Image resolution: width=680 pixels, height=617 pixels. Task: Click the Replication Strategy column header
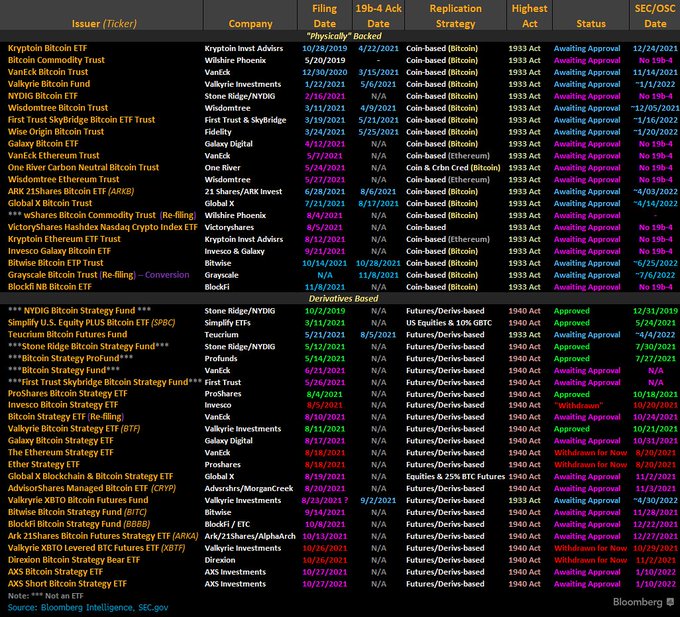(455, 16)
